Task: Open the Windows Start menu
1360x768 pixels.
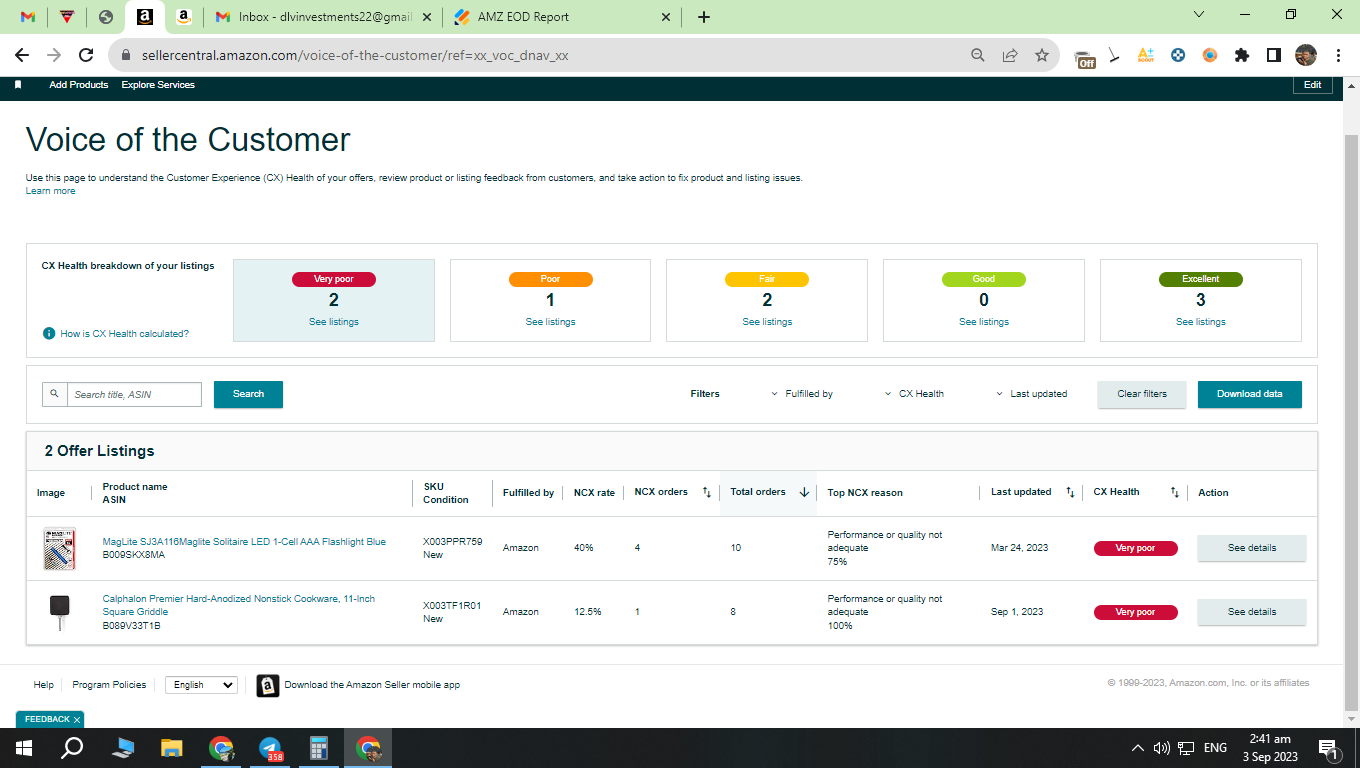Action: [24, 748]
